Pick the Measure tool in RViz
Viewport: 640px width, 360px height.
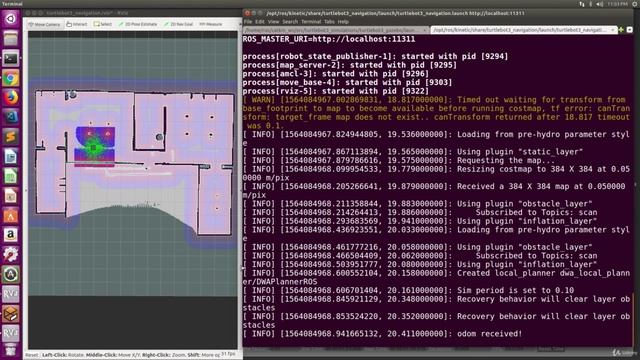pyautogui.click(x=211, y=24)
